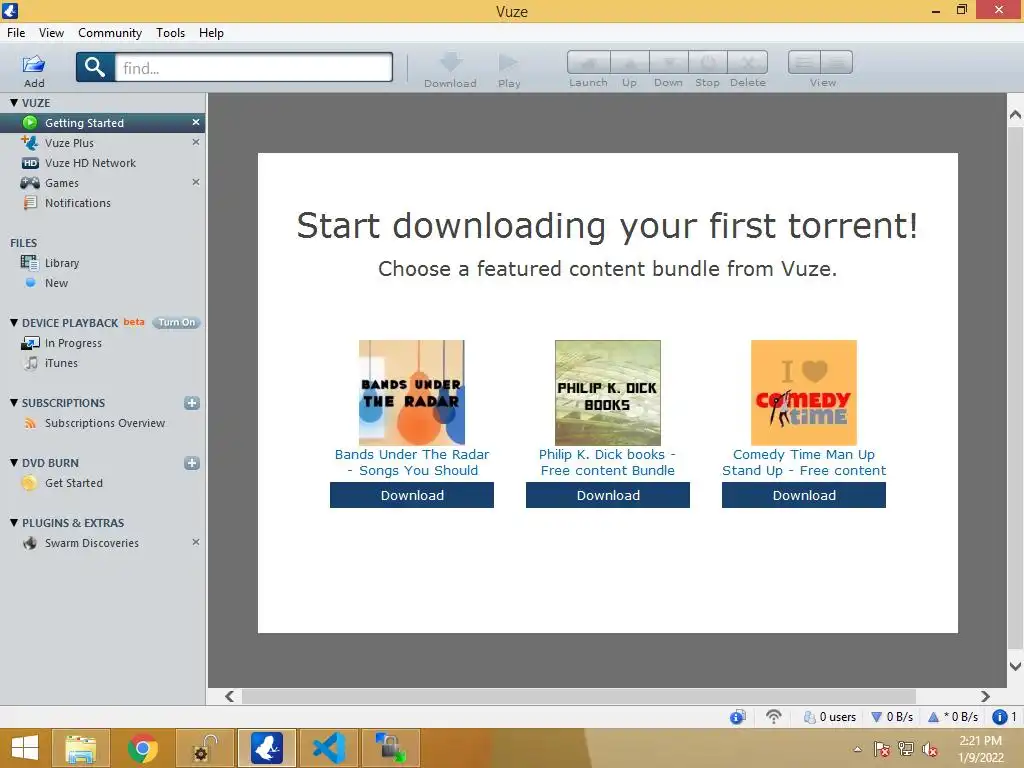Download Bands Under The Radar bundle
This screenshot has height=768, width=1024.
pyautogui.click(x=412, y=495)
